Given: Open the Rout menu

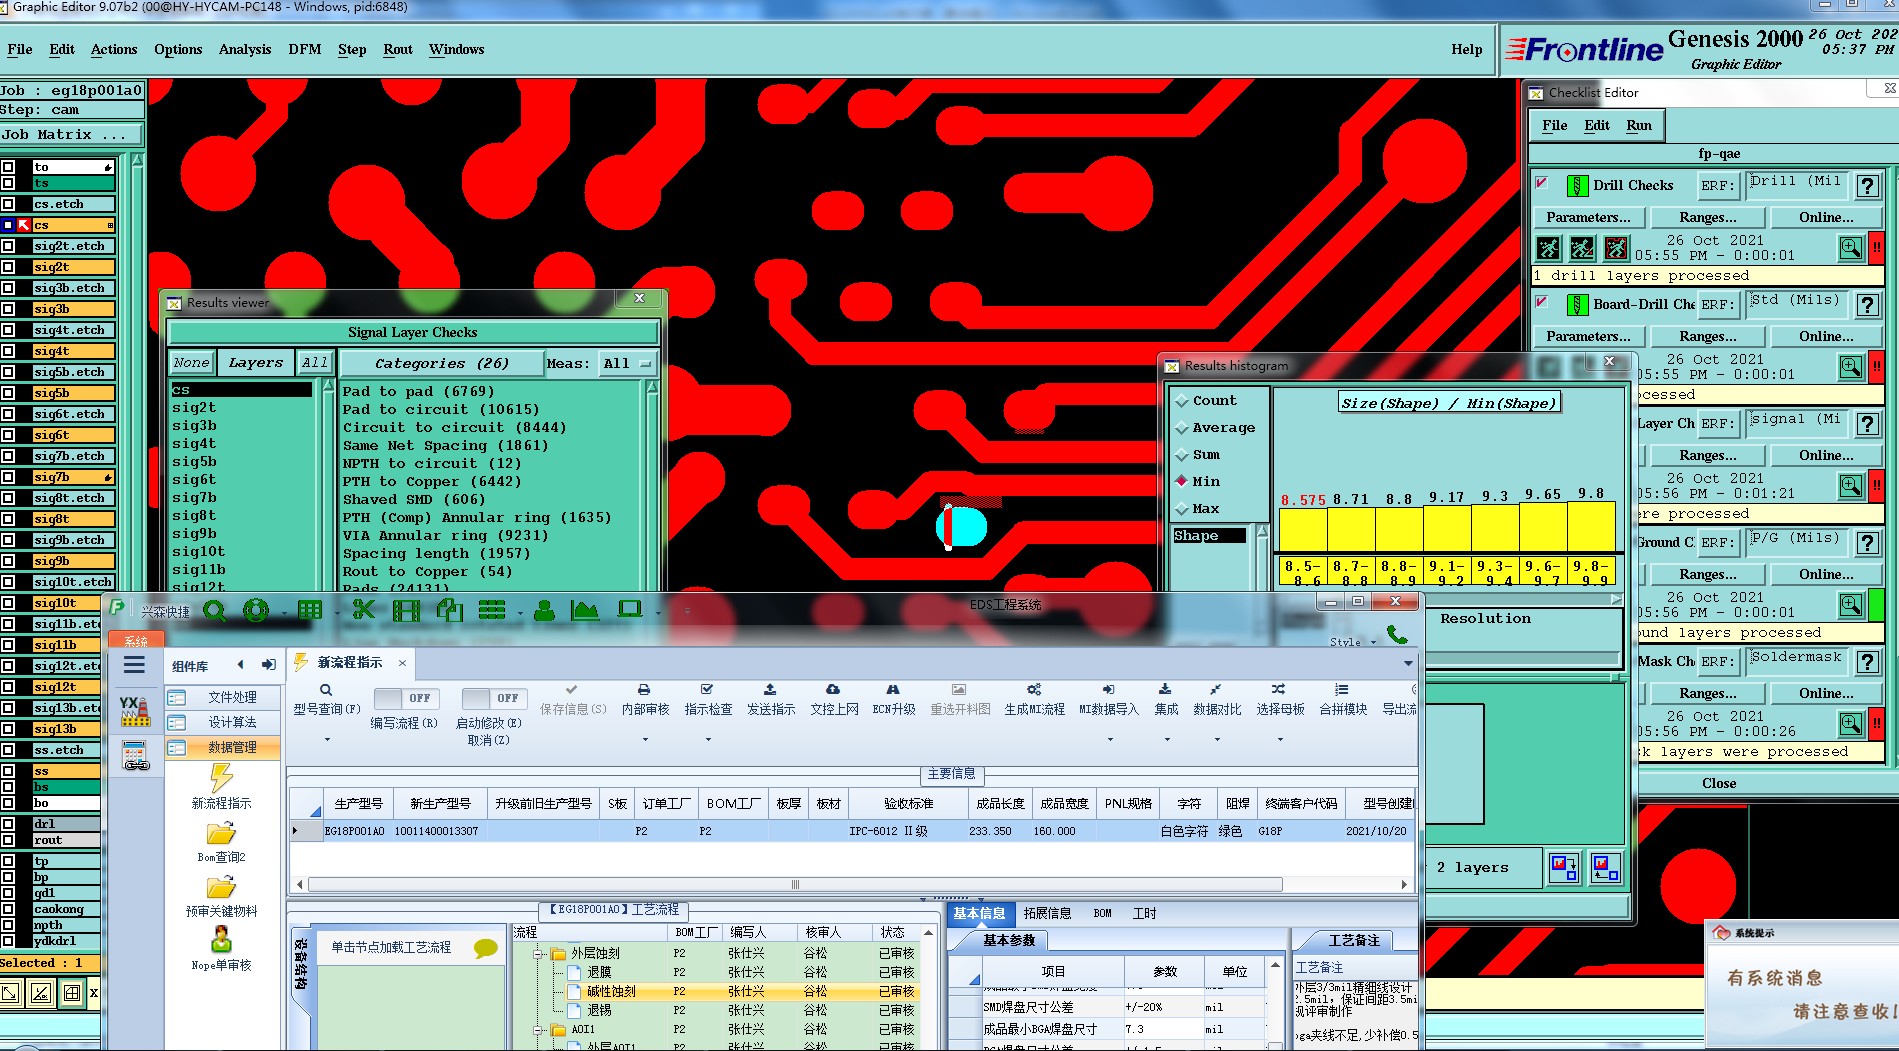Looking at the screenshot, I should coord(398,49).
